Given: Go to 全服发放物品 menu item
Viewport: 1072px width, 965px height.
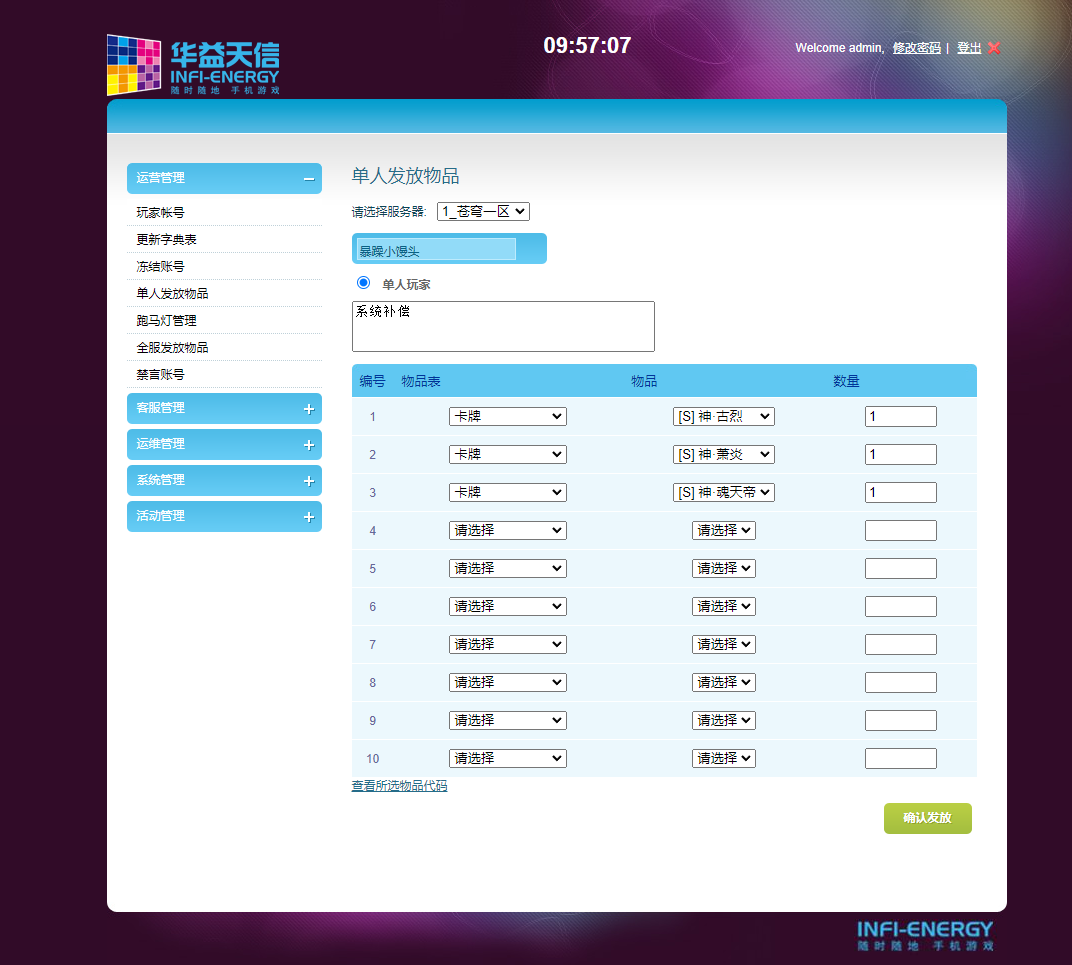Looking at the screenshot, I should pos(172,348).
